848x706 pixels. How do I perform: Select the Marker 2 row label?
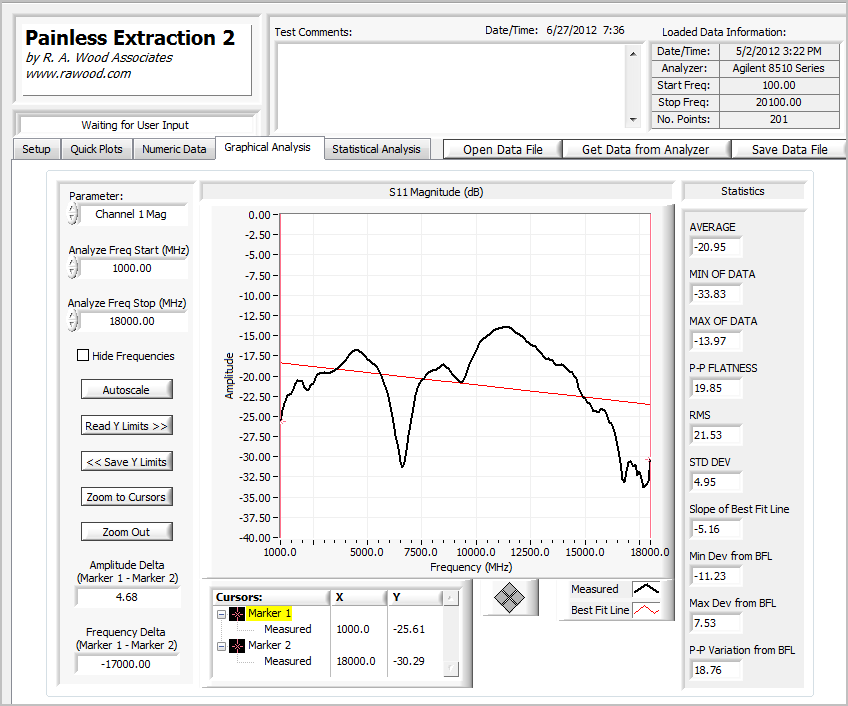click(269, 645)
